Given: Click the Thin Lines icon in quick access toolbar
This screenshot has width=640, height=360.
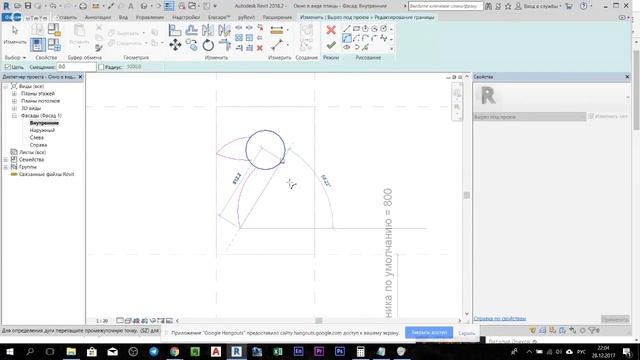Looking at the screenshot, I should [x=169, y=6].
